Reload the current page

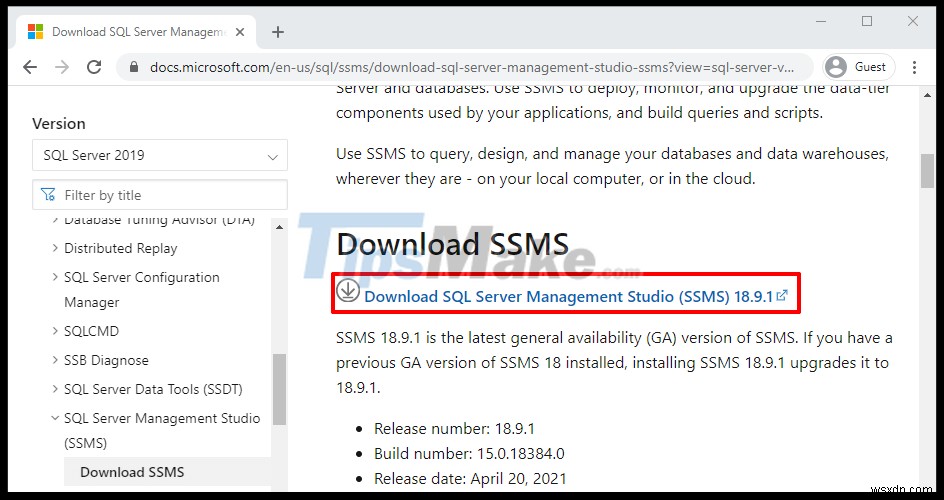click(x=94, y=67)
